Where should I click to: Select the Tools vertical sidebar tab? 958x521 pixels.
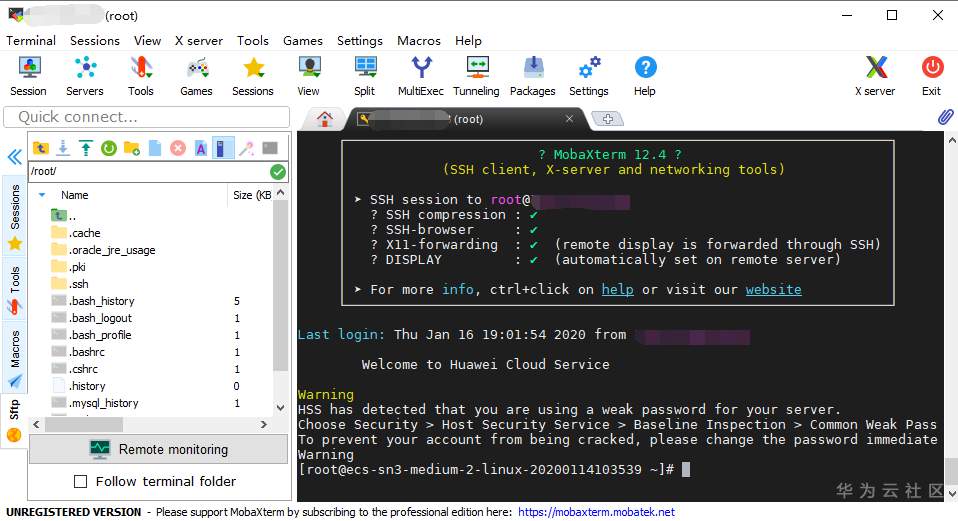click(15, 290)
